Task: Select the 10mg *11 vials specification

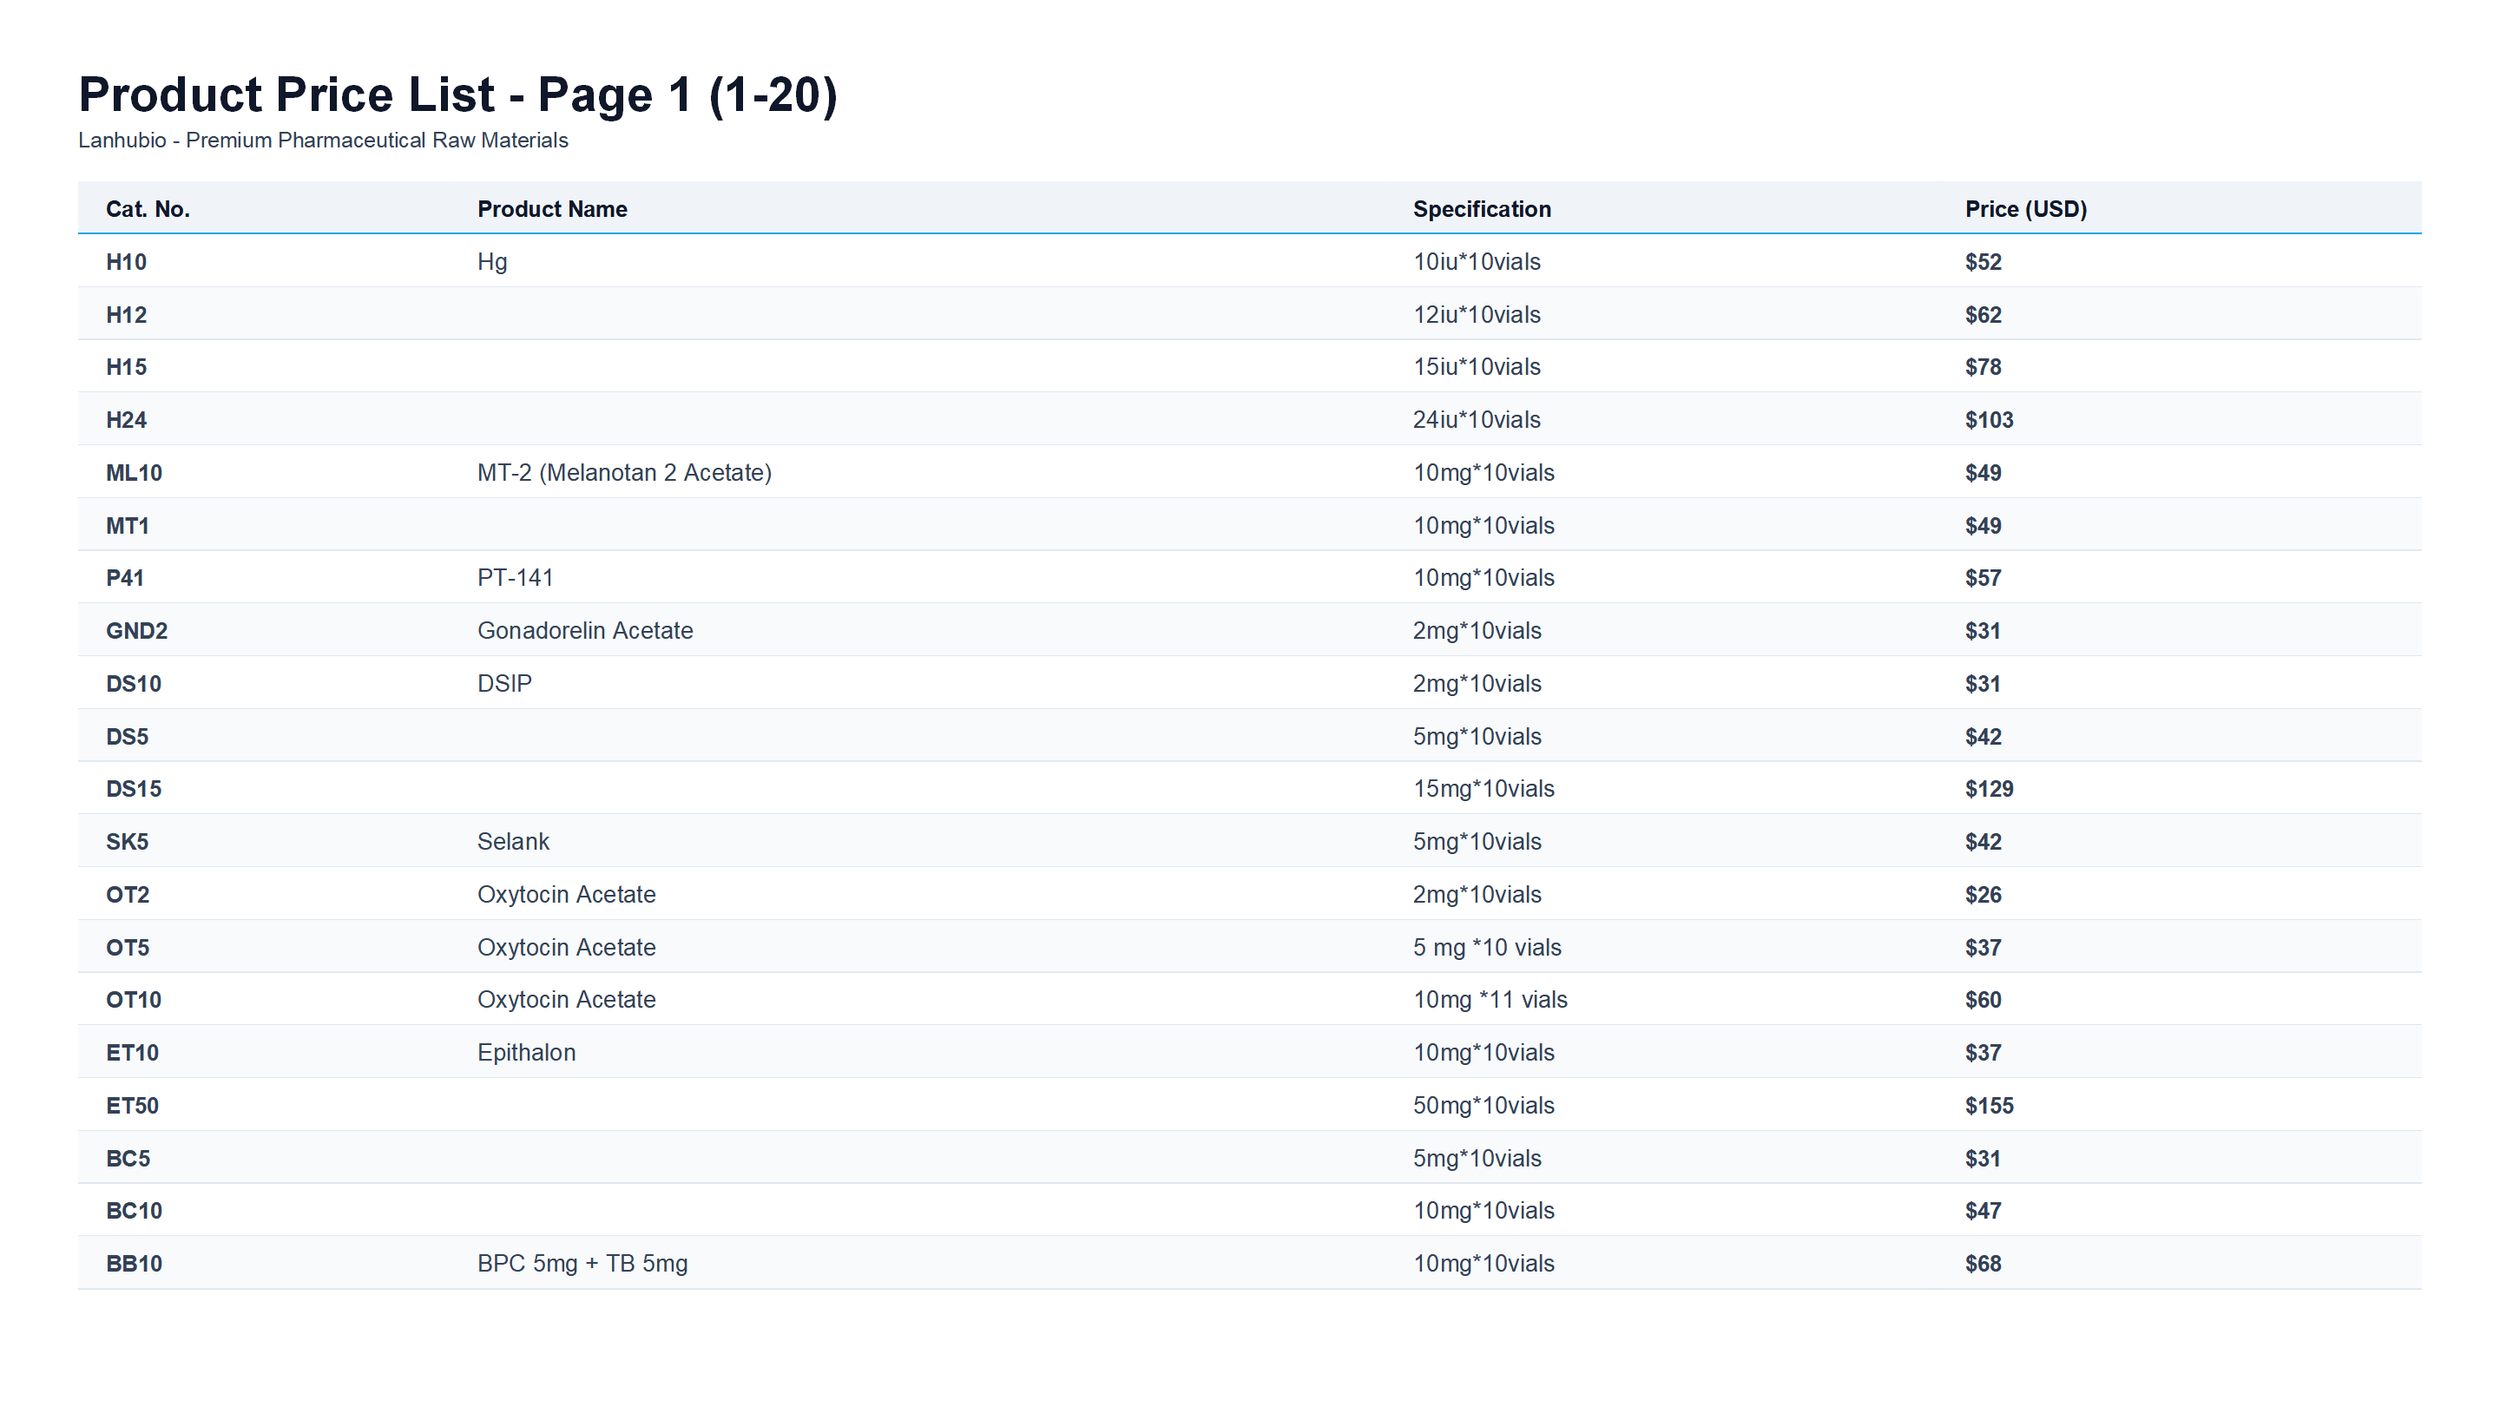Action: [x=1489, y=1000]
